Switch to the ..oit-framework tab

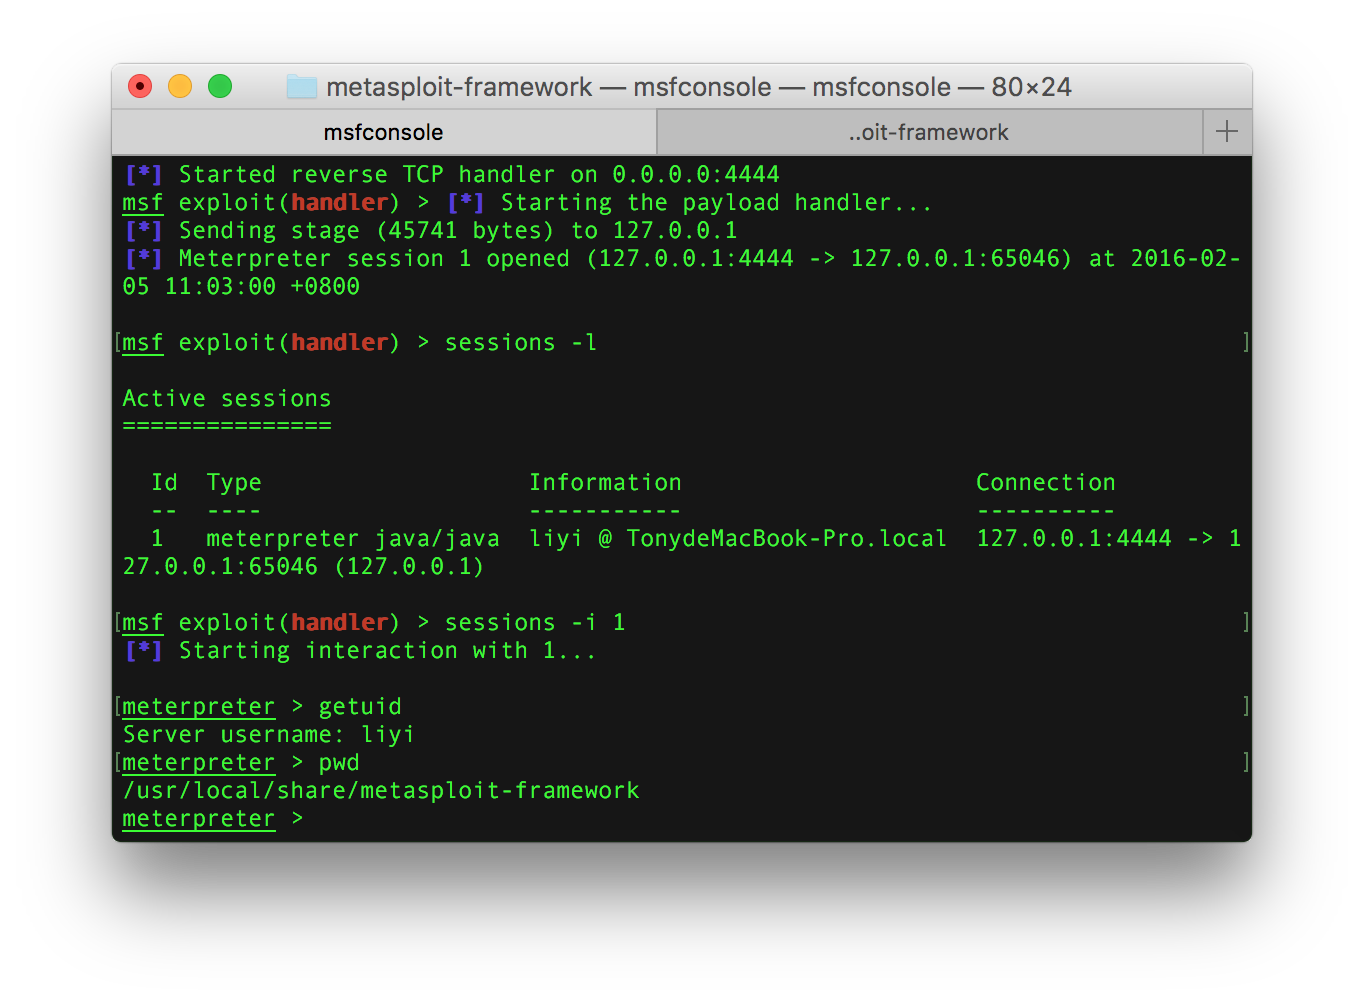(x=929, y=132)
